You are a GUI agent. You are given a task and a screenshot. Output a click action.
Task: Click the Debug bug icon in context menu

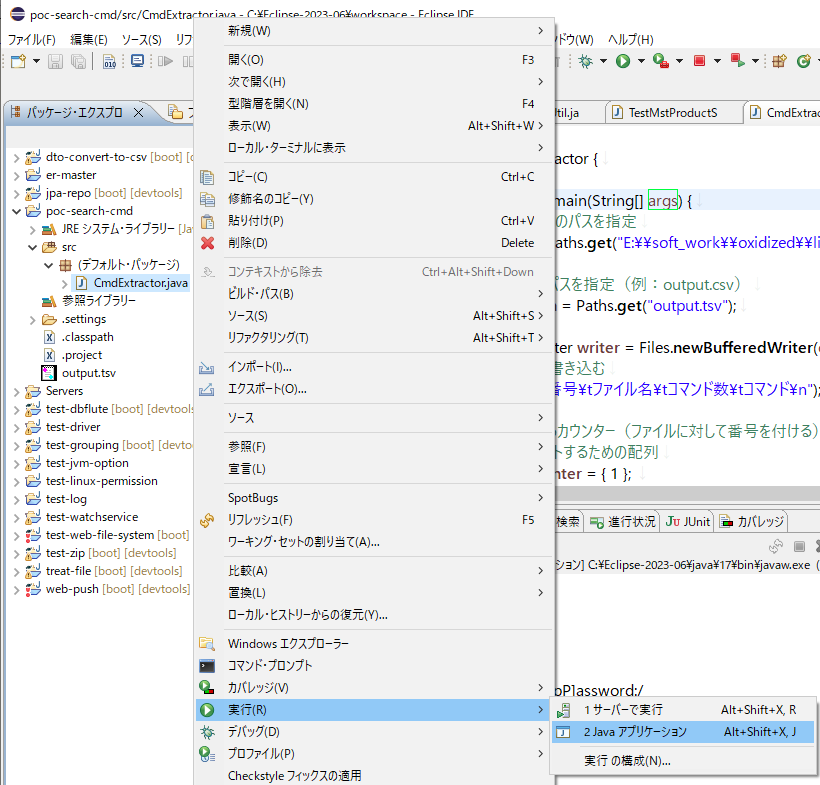(x=207, y=732)
